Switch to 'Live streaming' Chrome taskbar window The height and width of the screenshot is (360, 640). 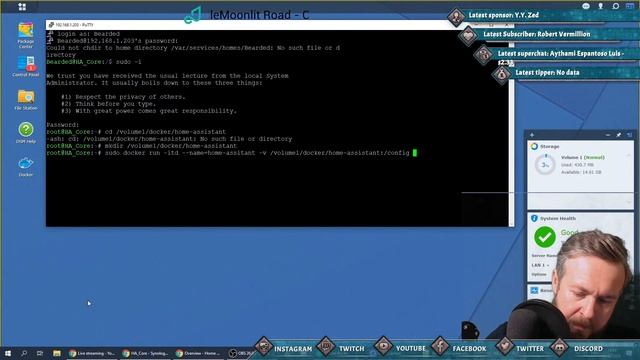(x=92, y=353)
